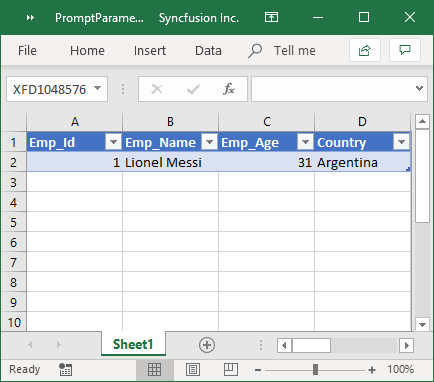Select row 5 header
Viewport: 434px width, 382px height.
tap(13, 222)
